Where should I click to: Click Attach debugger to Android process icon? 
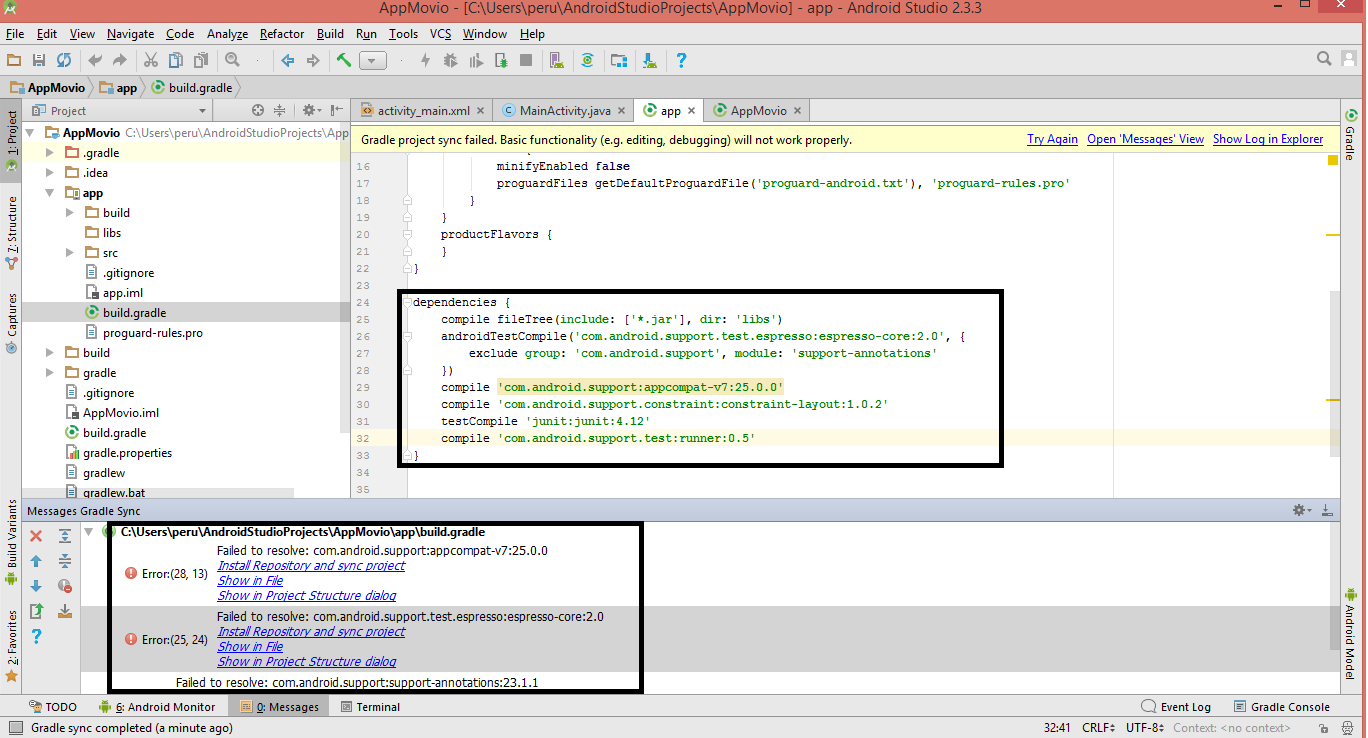(500, 61)
